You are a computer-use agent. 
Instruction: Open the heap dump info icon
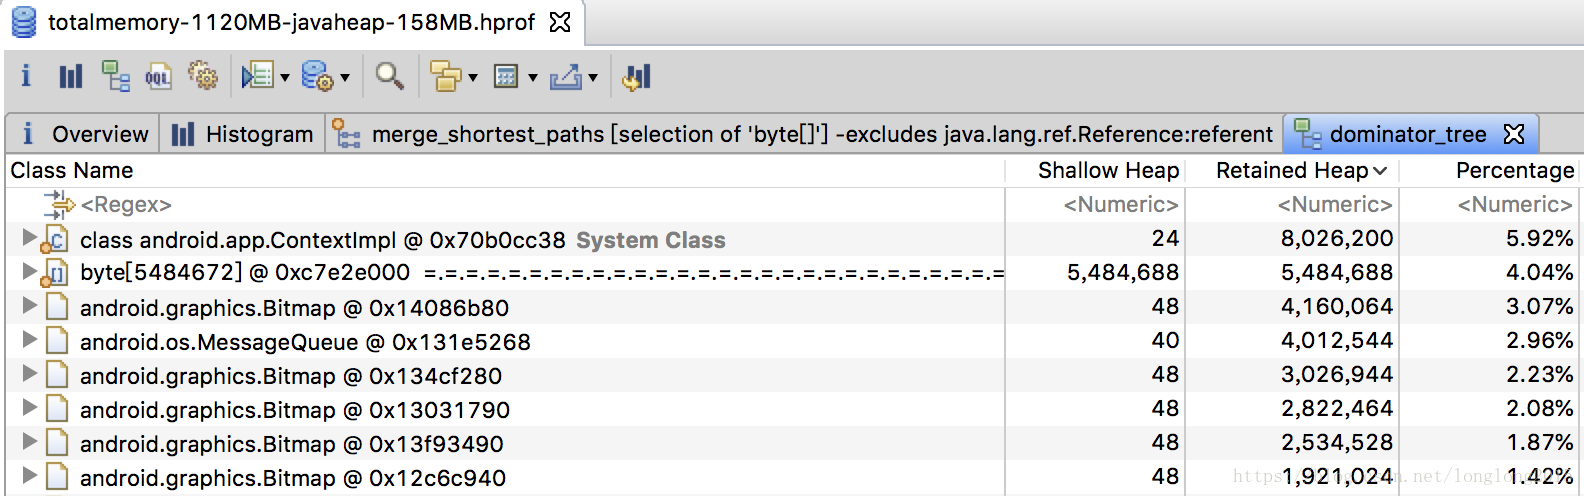[26, 76]
